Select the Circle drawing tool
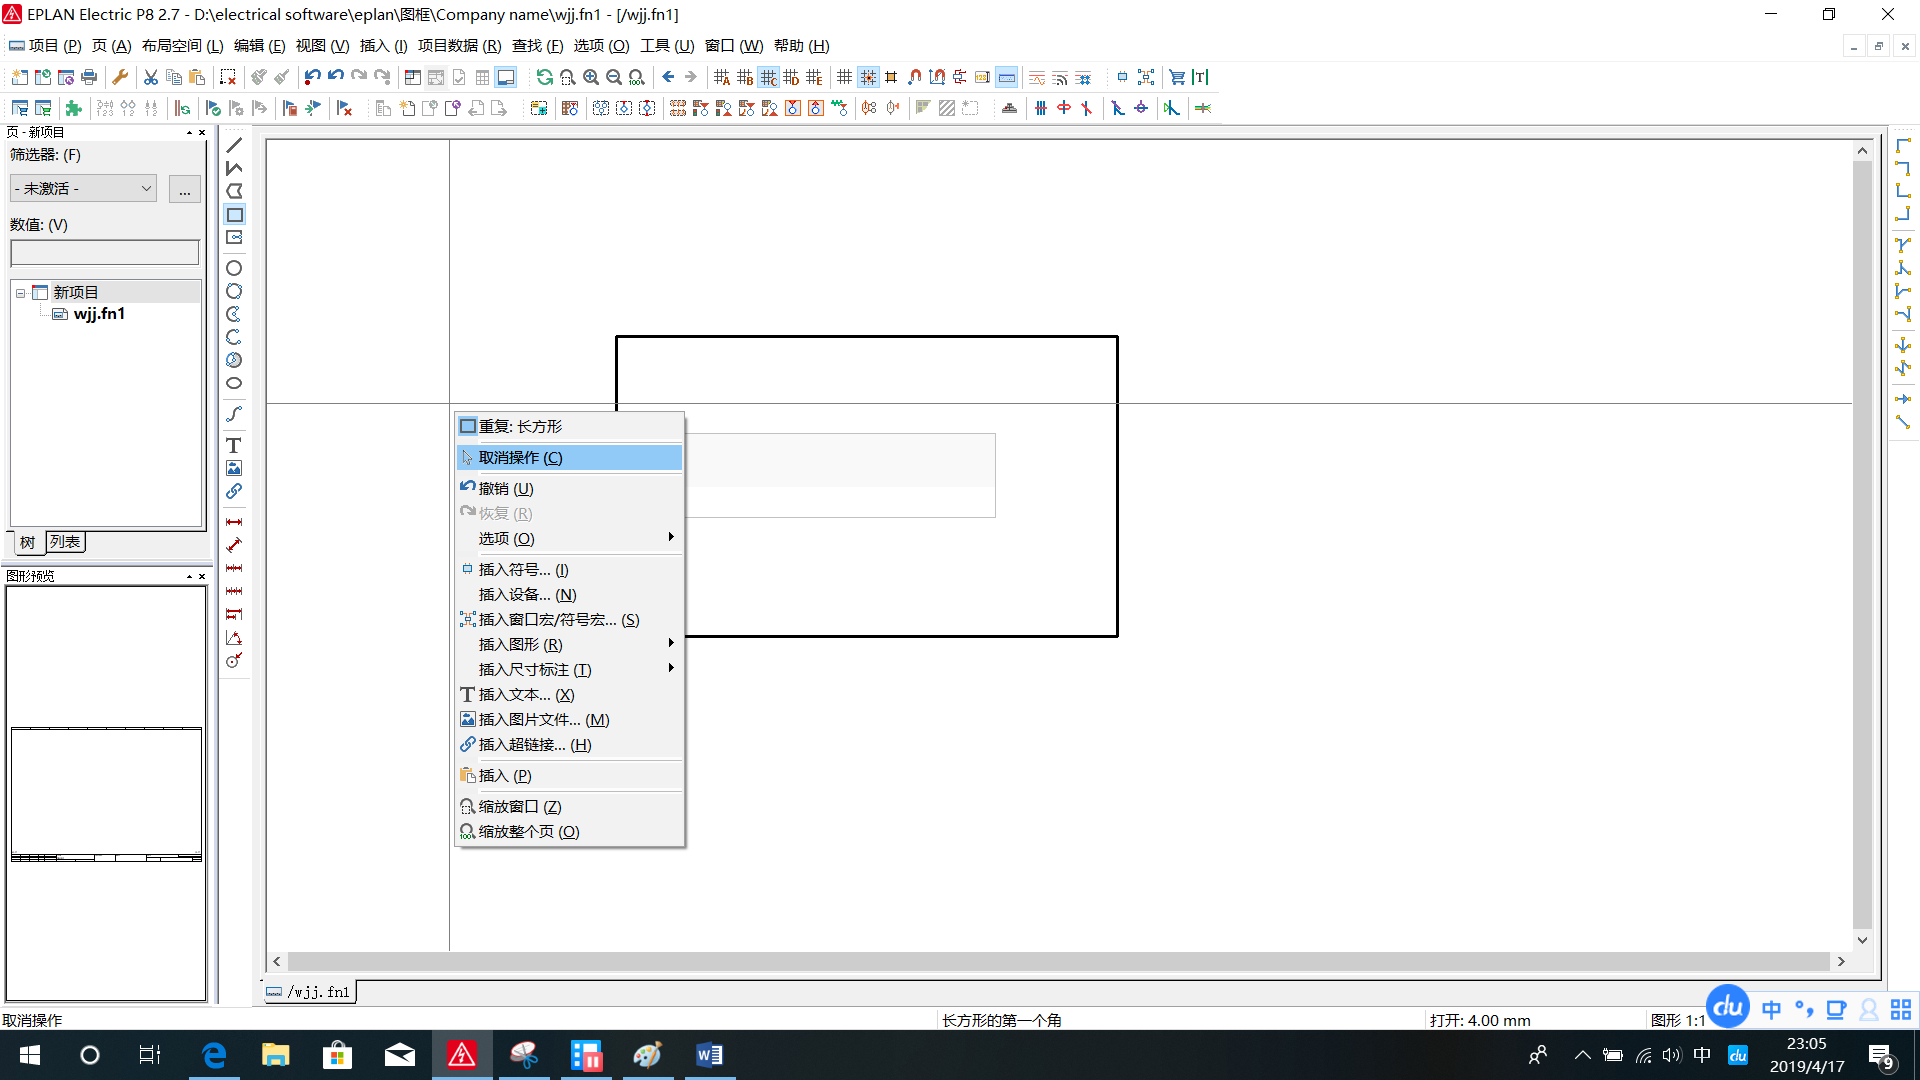This screenshot has height=1080, width=1920. [x=234, y=268]
